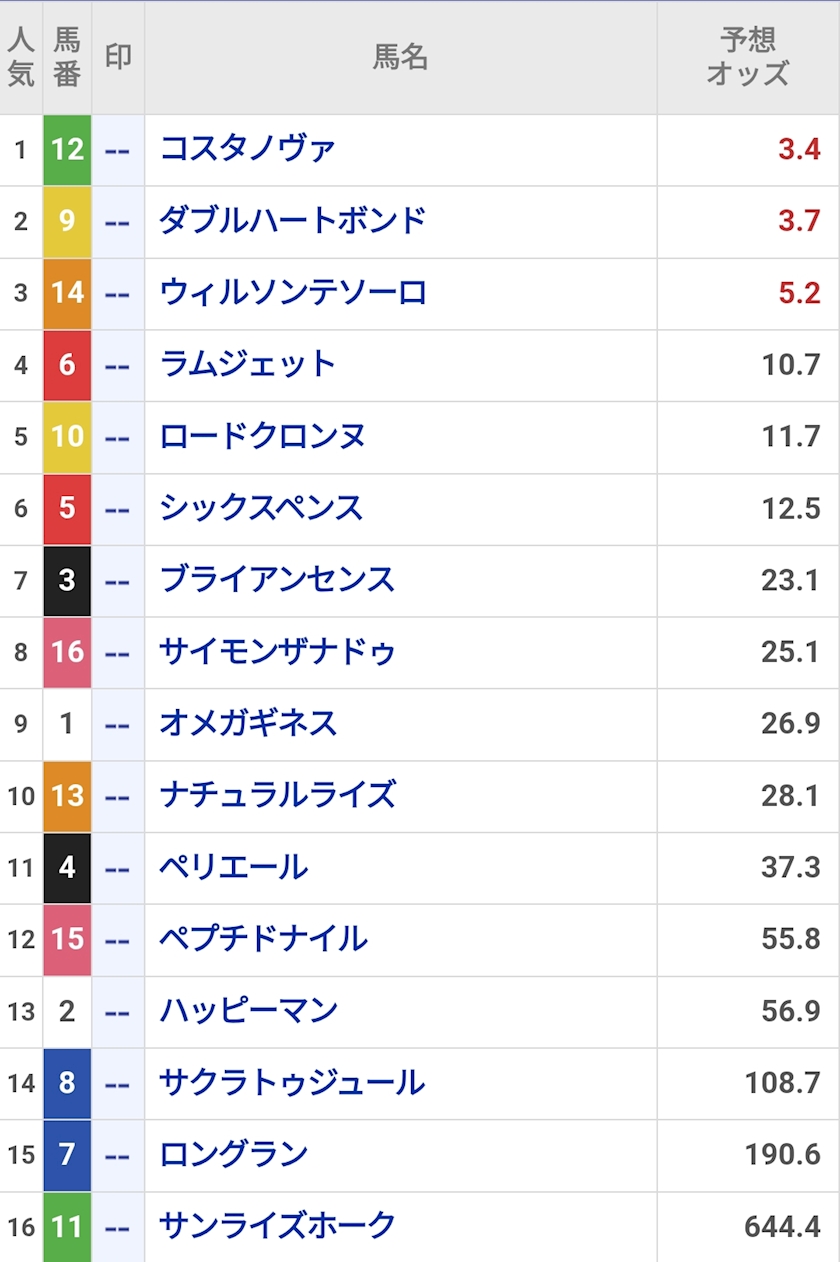Screen dimensions: 840x1262
Task: Select orange number 14 badge
Action: click(x=67, y=294)
